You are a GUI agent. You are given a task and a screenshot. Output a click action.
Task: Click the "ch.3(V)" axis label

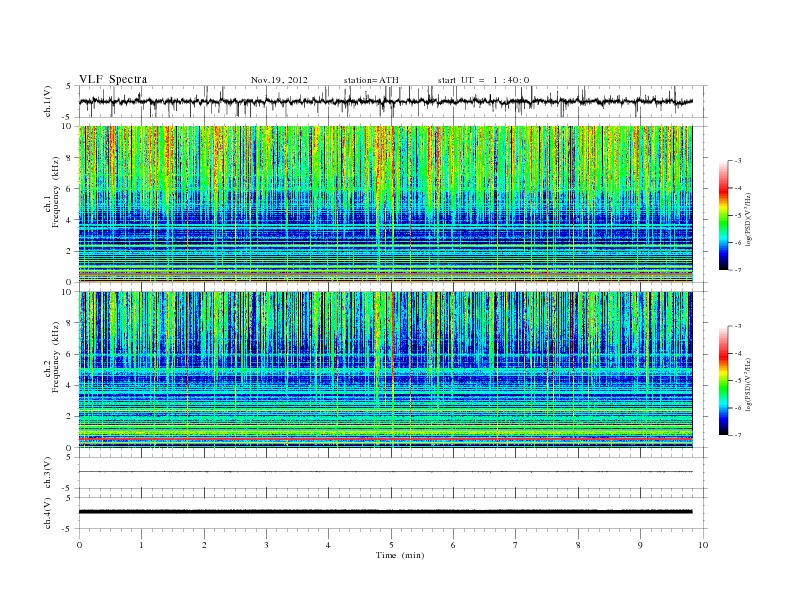tap(48, 473)
